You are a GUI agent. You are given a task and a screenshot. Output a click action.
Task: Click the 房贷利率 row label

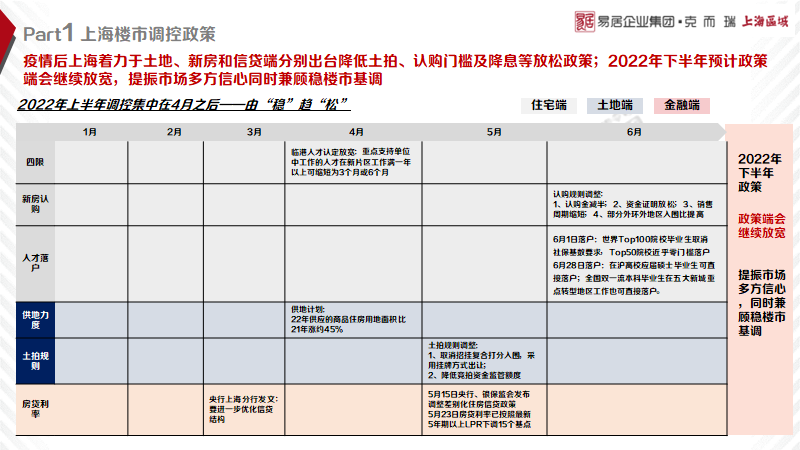pos(35,409)
